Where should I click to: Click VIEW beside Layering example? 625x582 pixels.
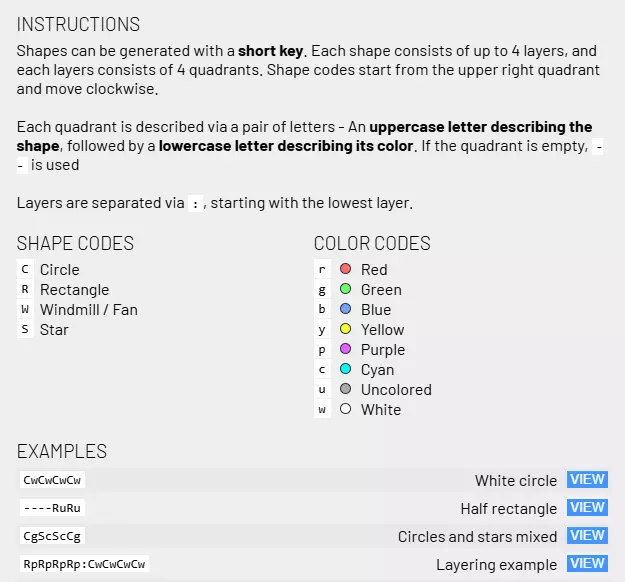587,564
